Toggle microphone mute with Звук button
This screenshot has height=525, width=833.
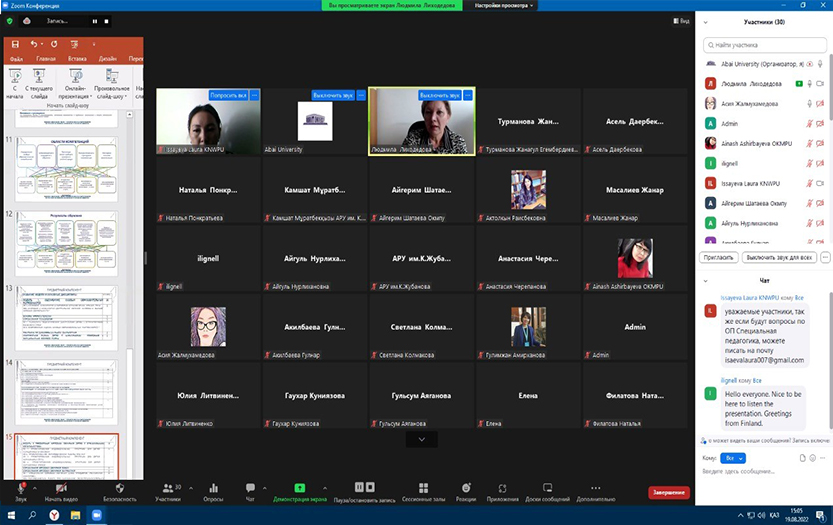pos(20,489)
